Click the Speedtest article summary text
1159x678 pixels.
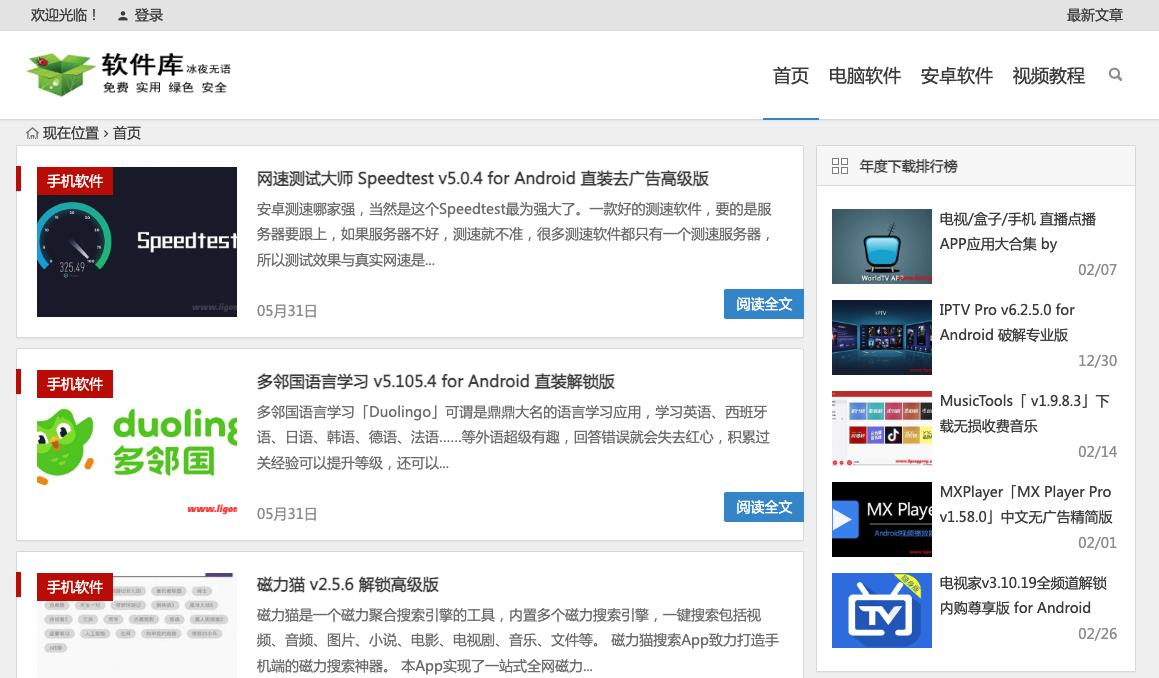pyautogui.click(x=515, y=234)
